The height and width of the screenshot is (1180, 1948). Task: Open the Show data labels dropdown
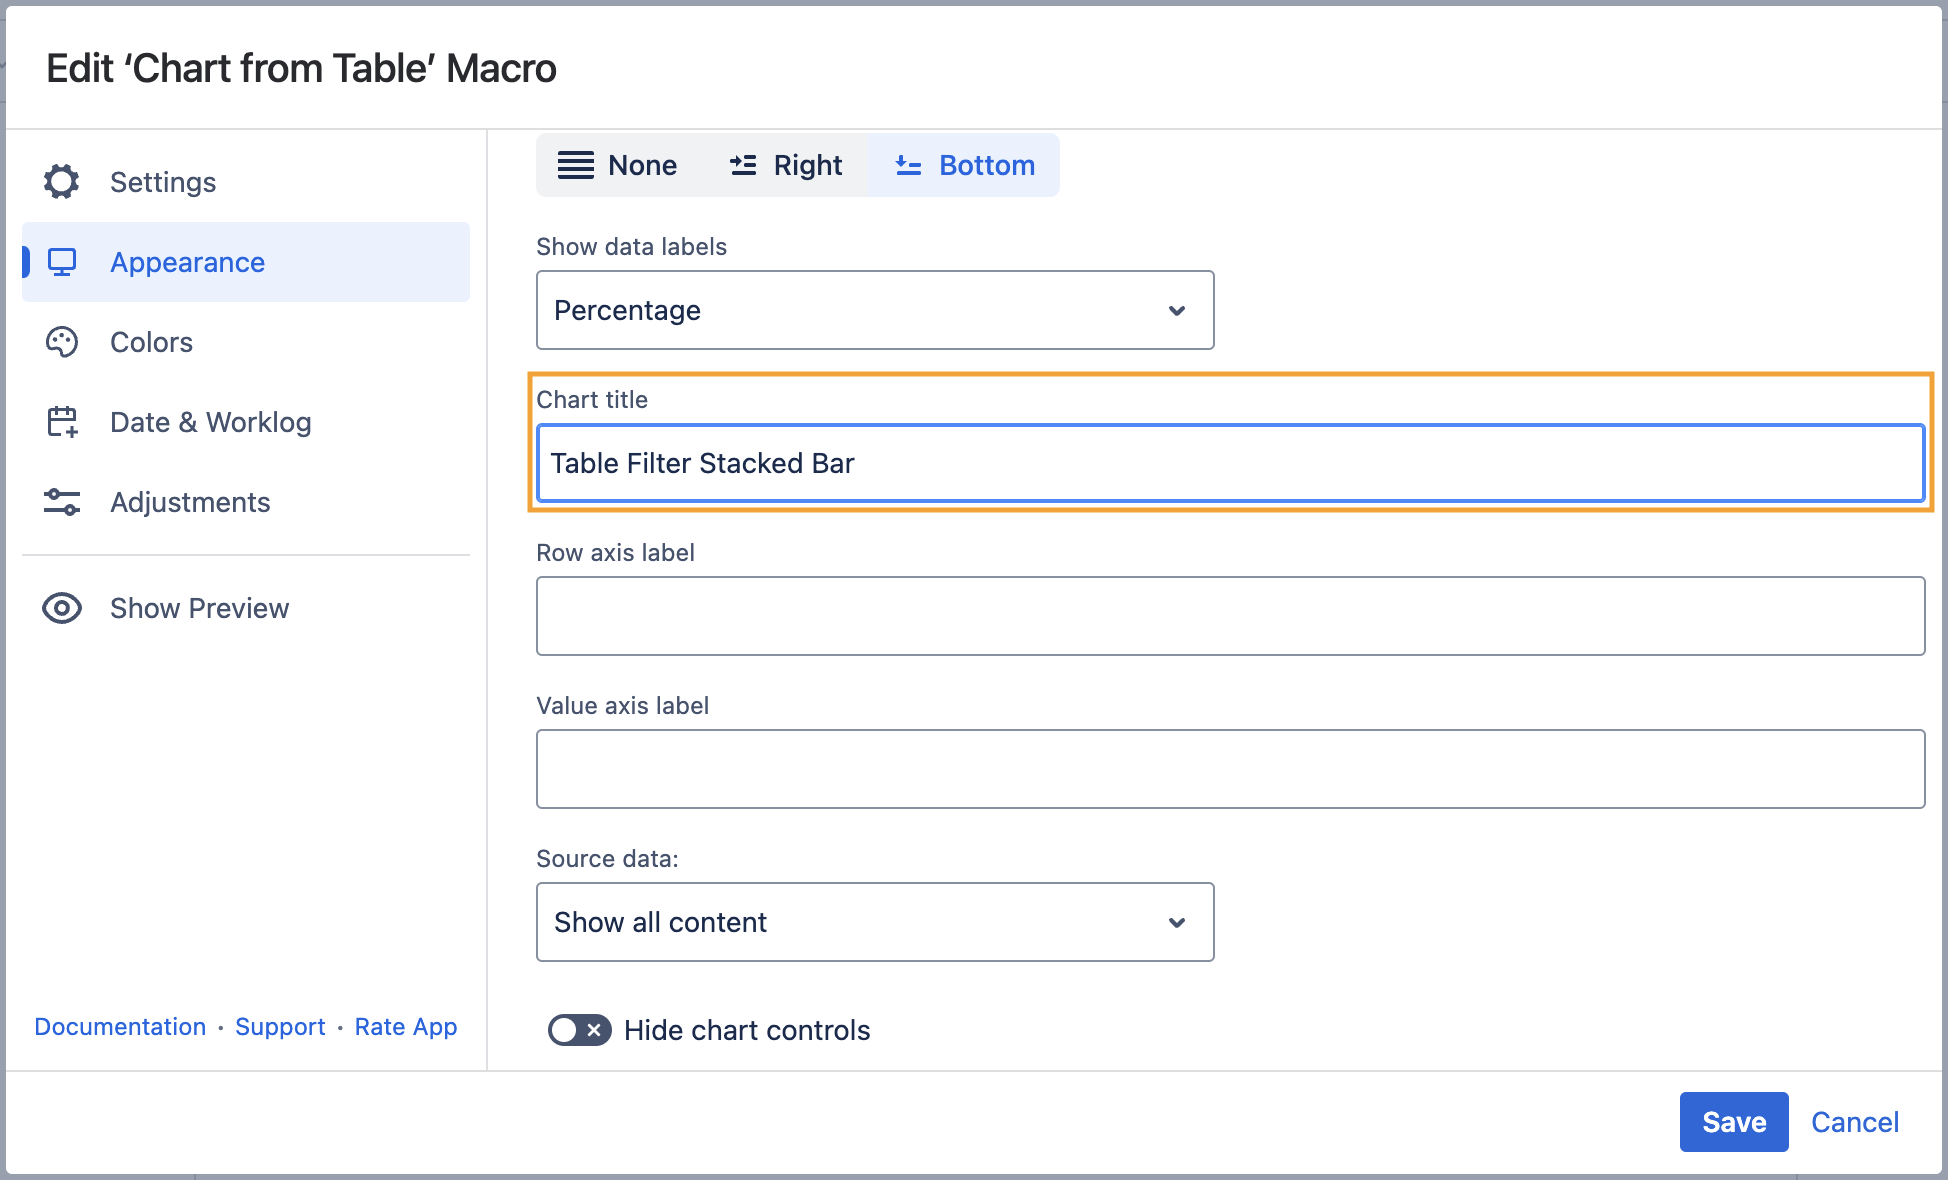pos(874,310)
